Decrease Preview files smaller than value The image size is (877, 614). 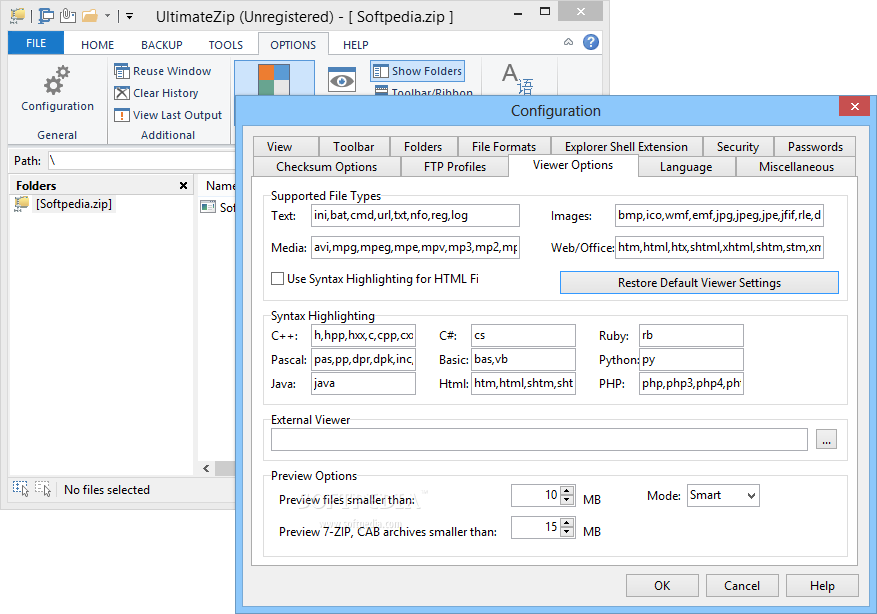tap(567, 500)
